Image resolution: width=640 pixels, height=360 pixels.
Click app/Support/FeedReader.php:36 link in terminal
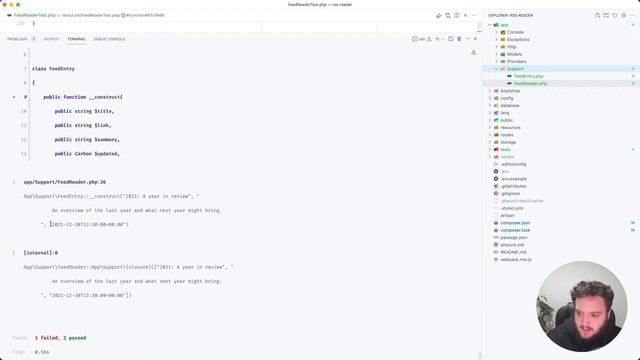tap(64, 182)
